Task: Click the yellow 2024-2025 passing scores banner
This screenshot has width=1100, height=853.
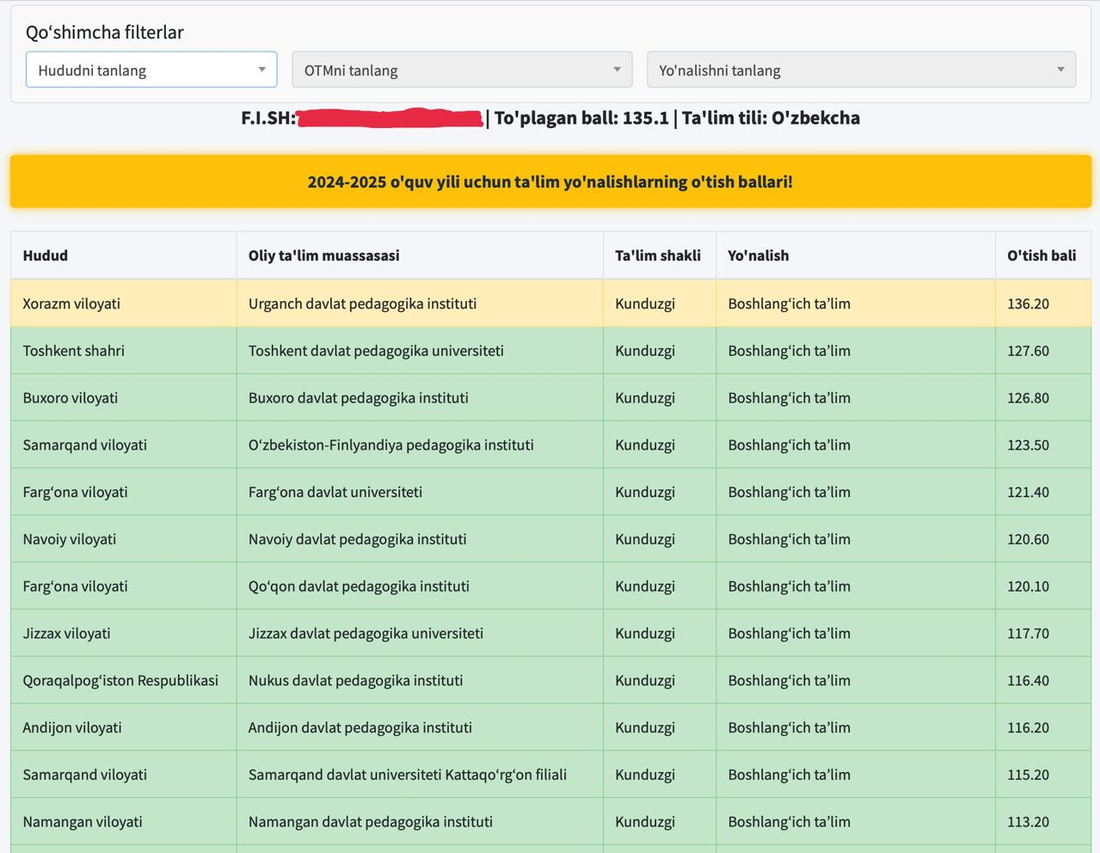Action: (x=551, y=182)
